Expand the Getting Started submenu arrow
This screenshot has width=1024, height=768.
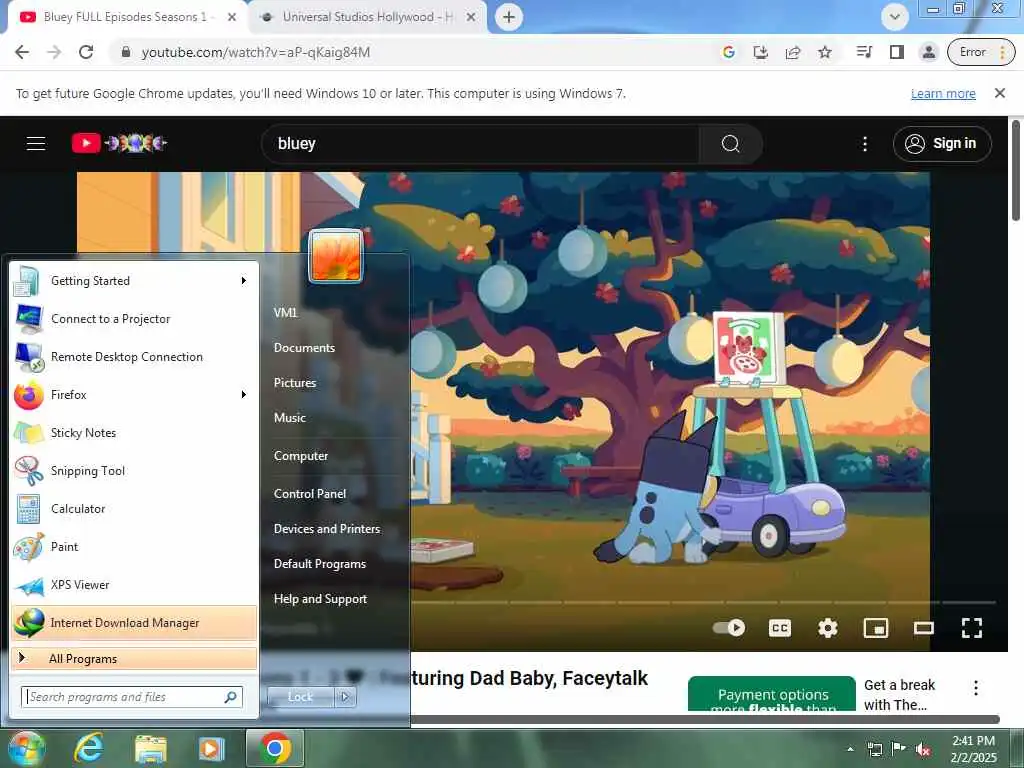coord(244,281)
